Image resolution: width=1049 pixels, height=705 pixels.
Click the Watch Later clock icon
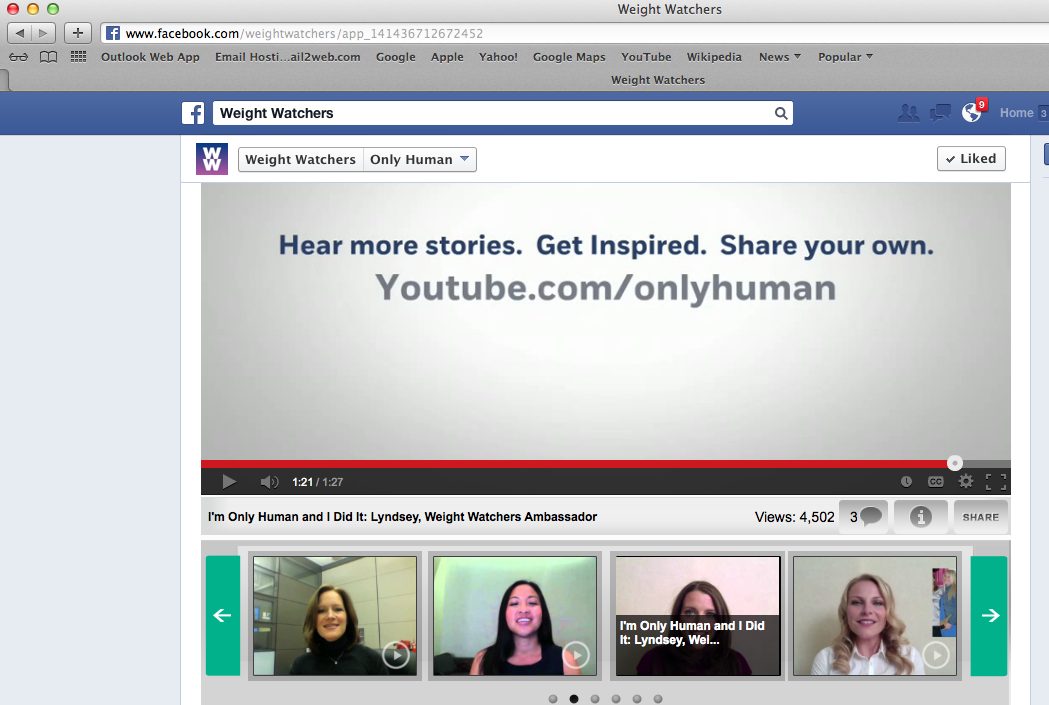point(906,482)
